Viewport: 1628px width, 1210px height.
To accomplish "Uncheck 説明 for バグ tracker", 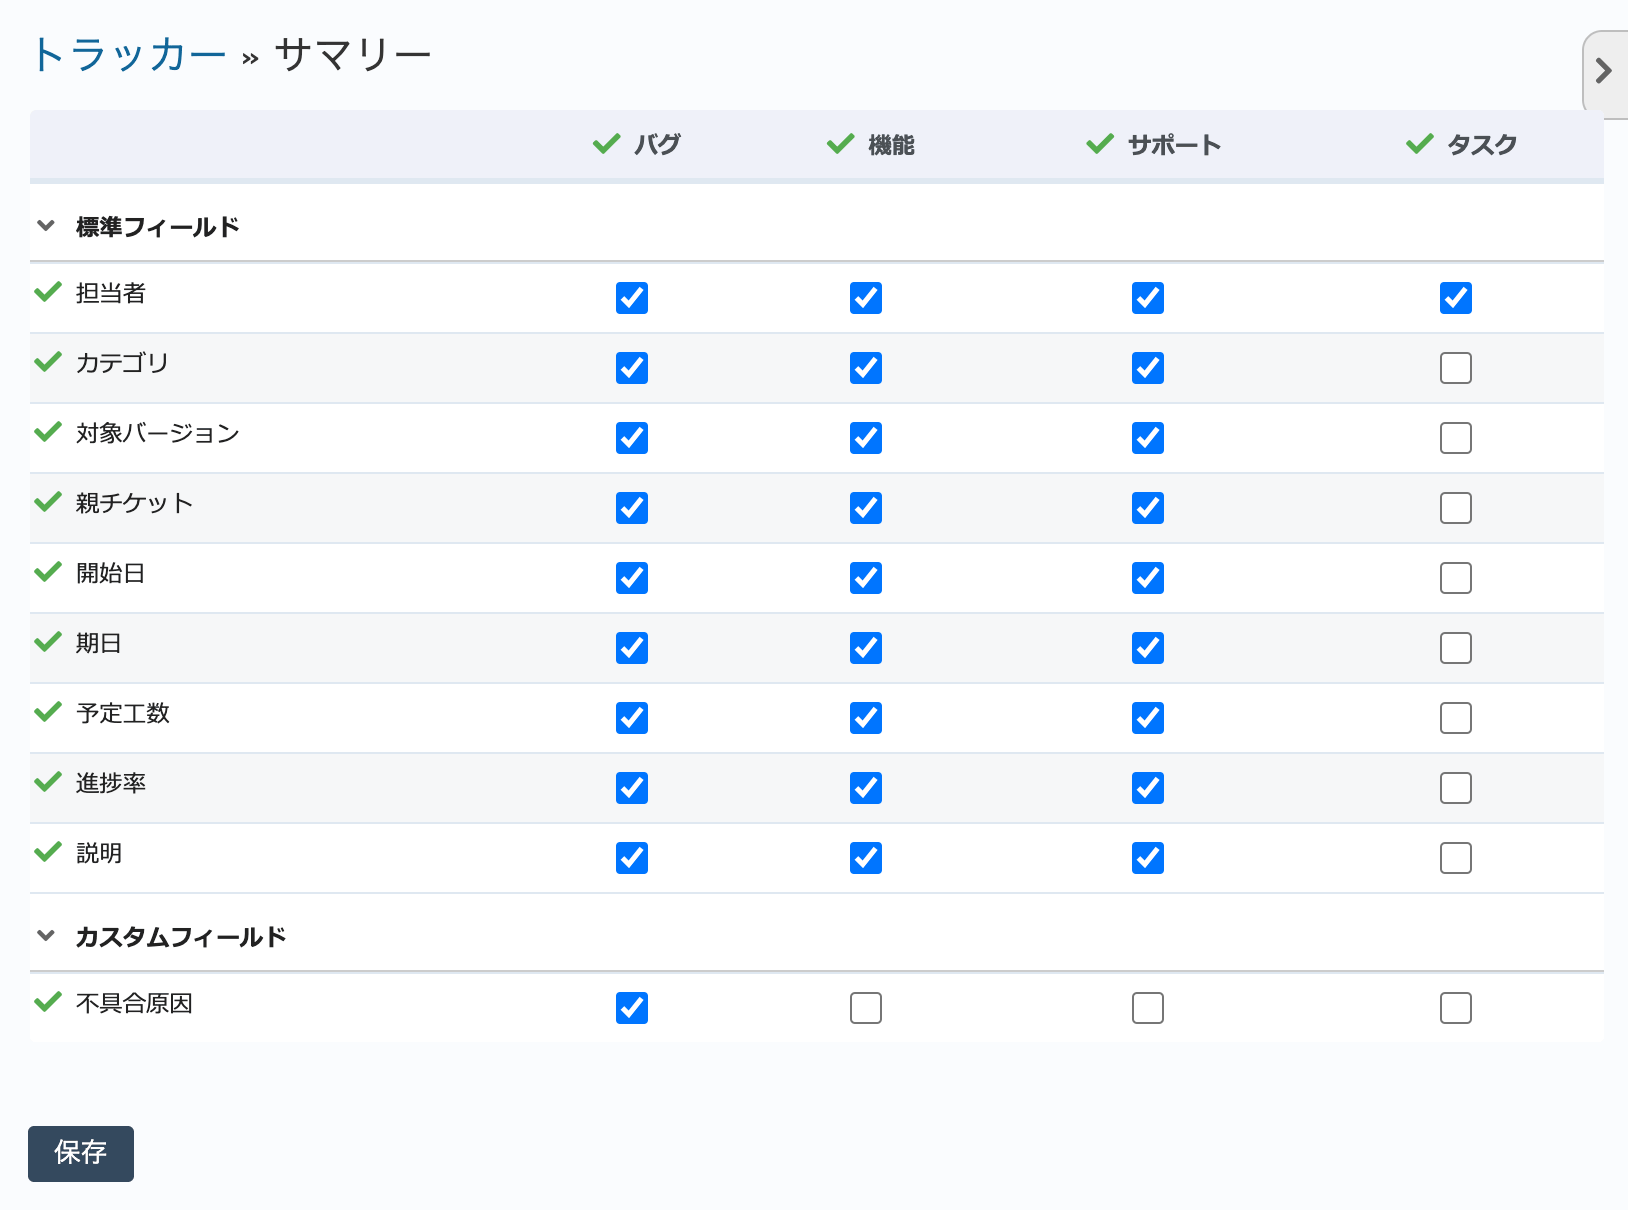I will [632, 858].
